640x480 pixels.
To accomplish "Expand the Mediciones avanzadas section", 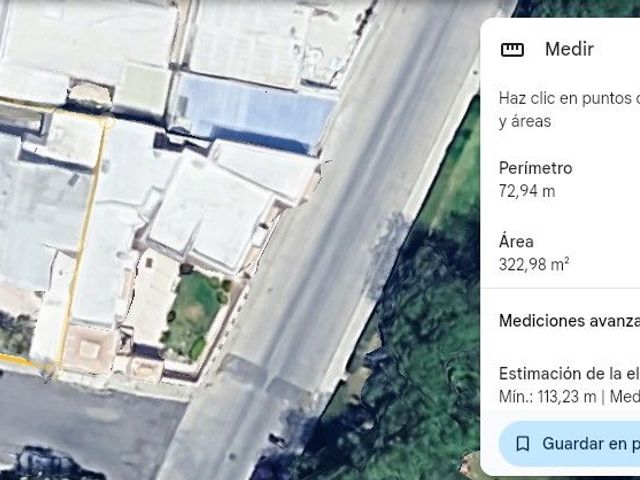I will [569, 321].
